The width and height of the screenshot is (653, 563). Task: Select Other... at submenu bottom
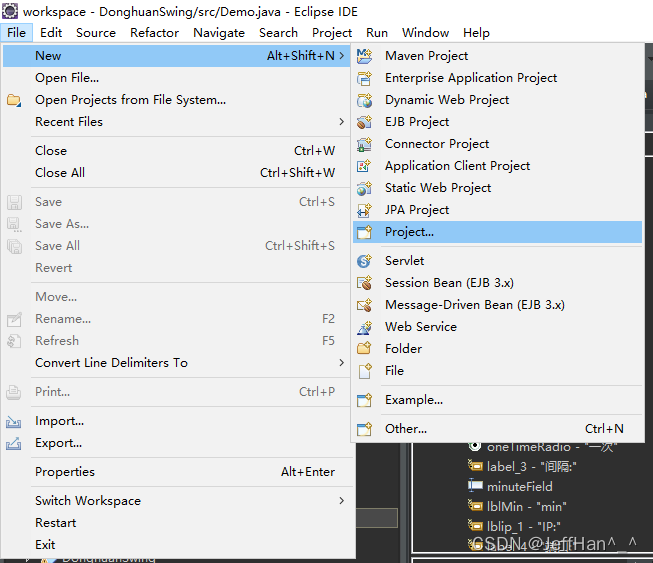(405, 429)
